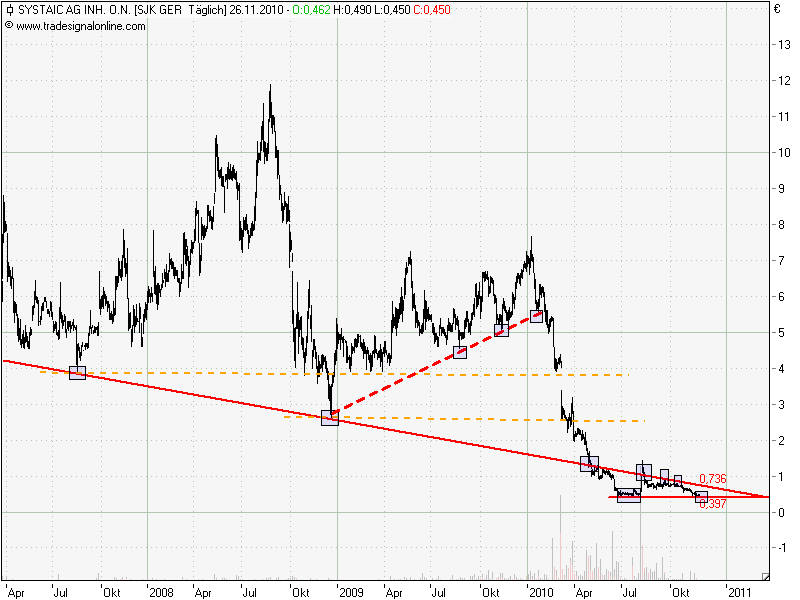
Task: Click the short horizontal red support line
Action: point(689,497)
